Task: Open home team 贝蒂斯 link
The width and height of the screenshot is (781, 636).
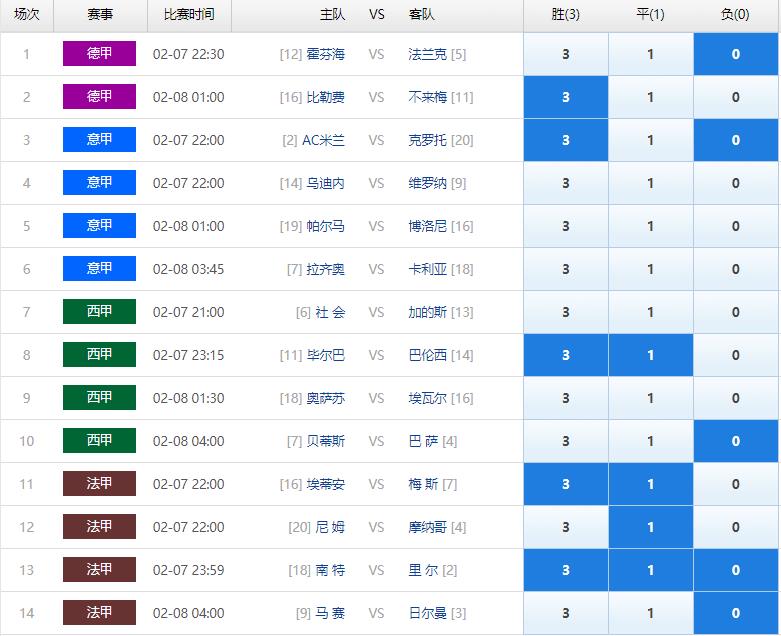Action: [325, 441]
